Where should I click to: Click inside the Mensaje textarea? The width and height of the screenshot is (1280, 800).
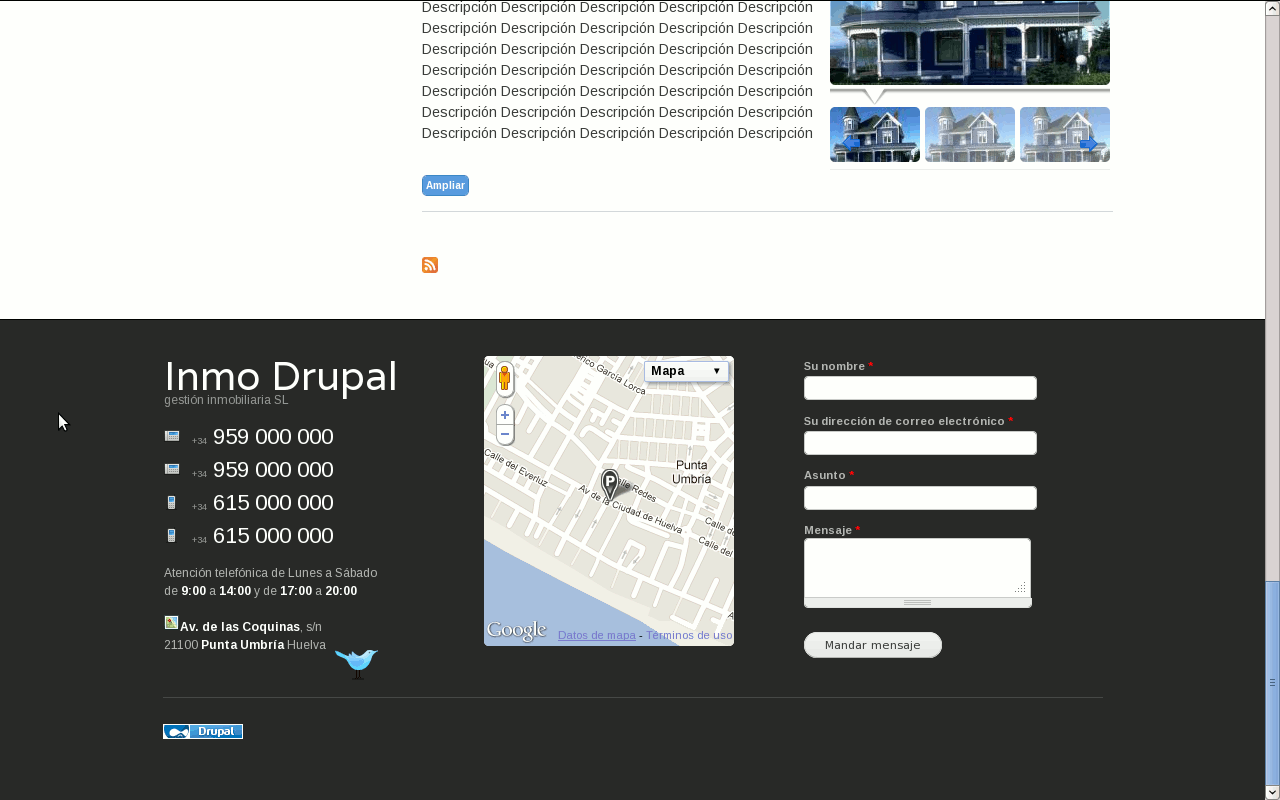[x=916, y=567]
